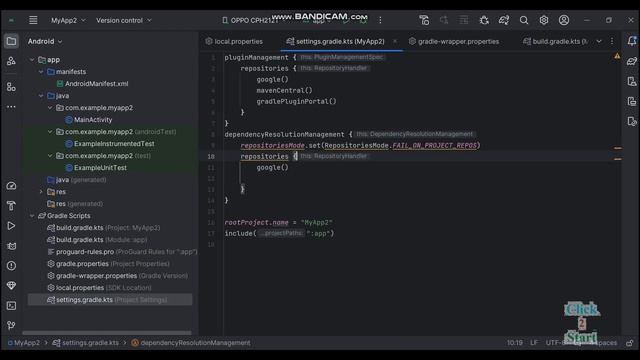The width and height of the screenshot is (640, 360).
Task: Collapse com.example.myapp2 (androidTest) package
Action: 50,132
